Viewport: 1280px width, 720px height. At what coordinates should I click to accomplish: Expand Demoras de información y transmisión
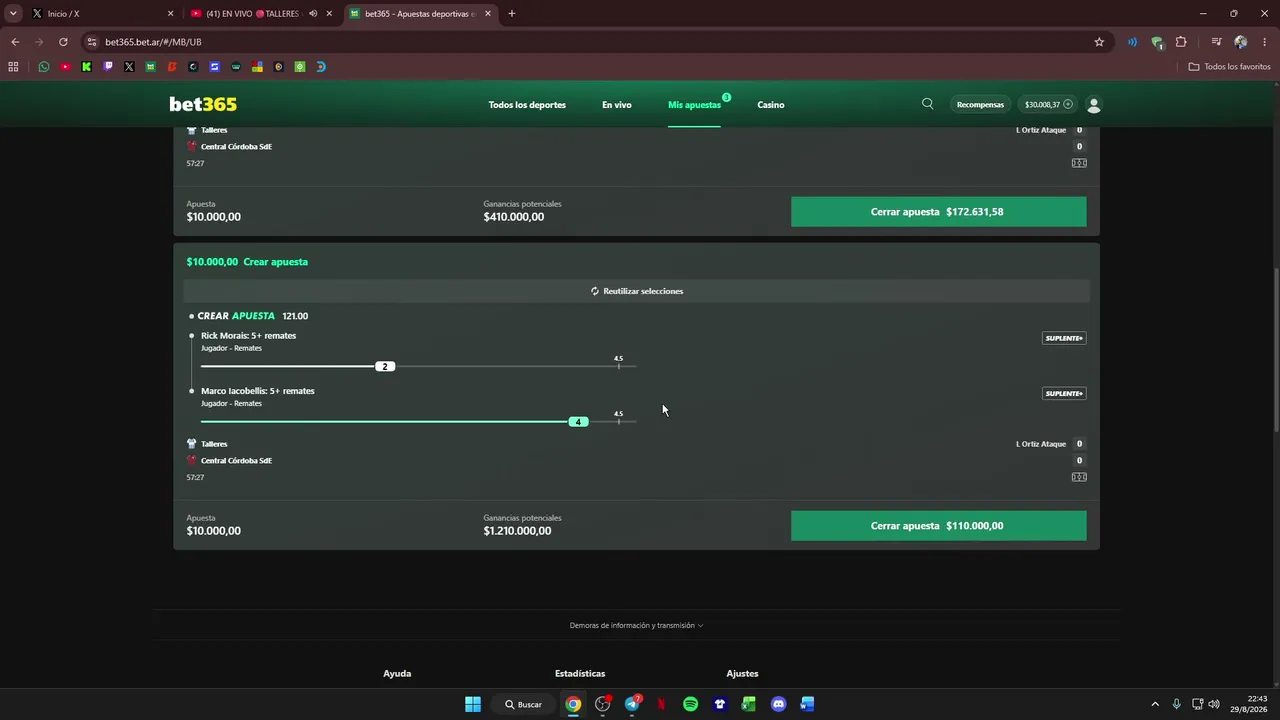636,625
